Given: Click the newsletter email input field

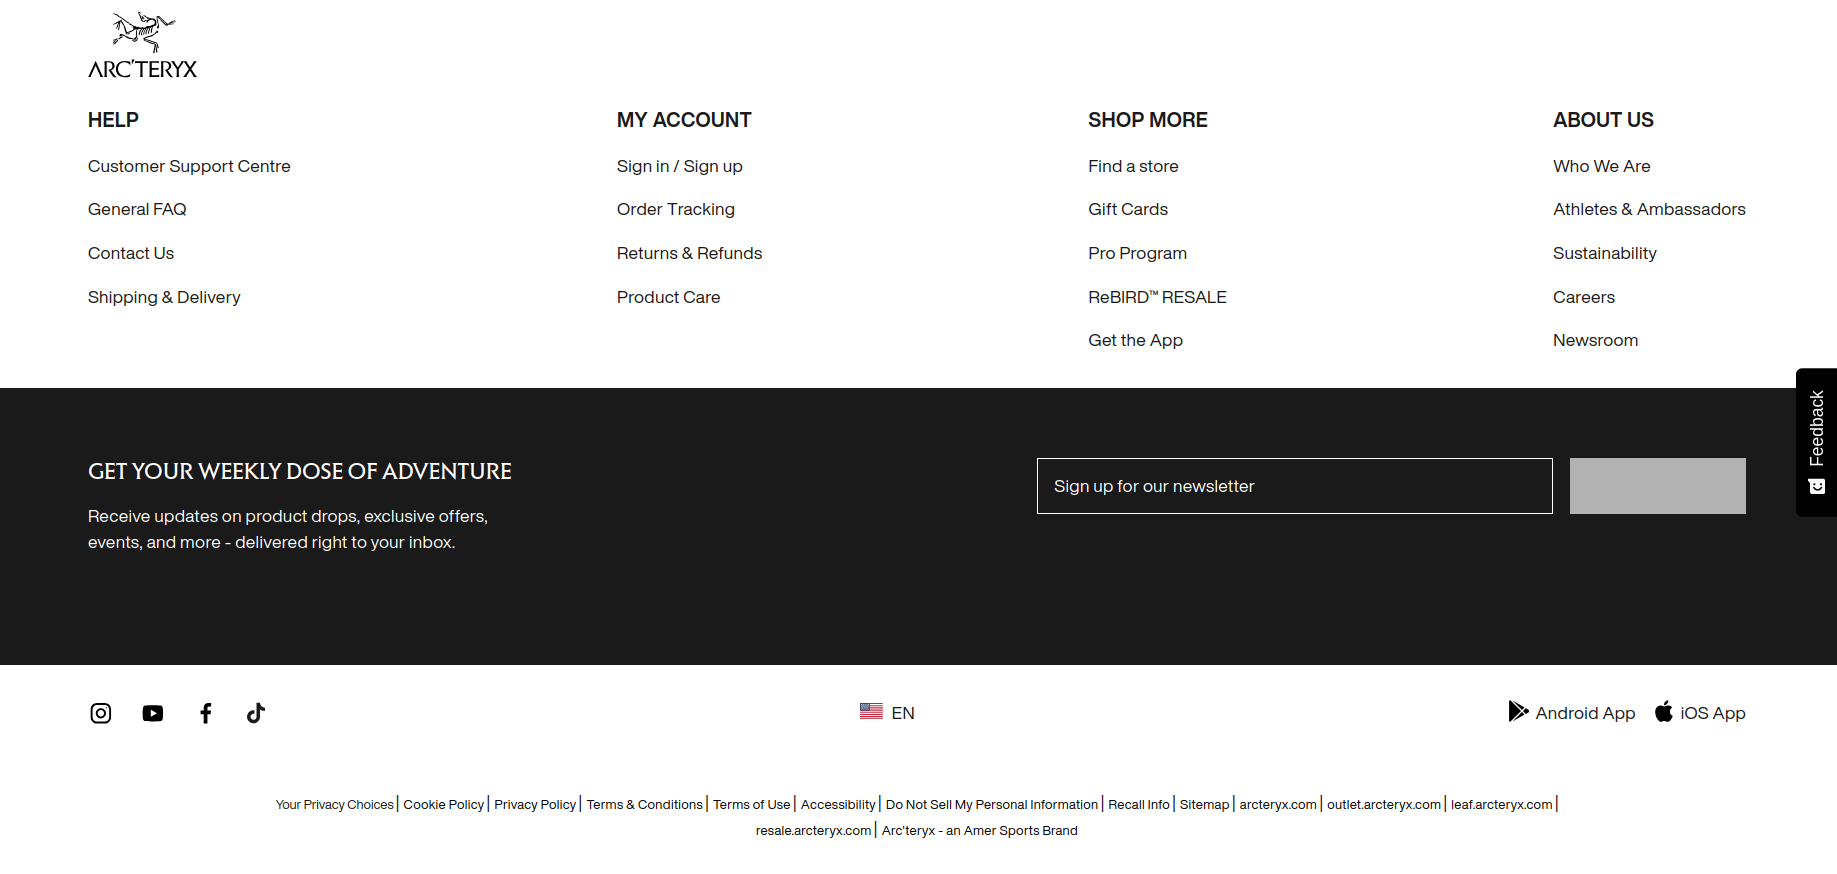Looking at the screenshot, I should [1294, 486].
